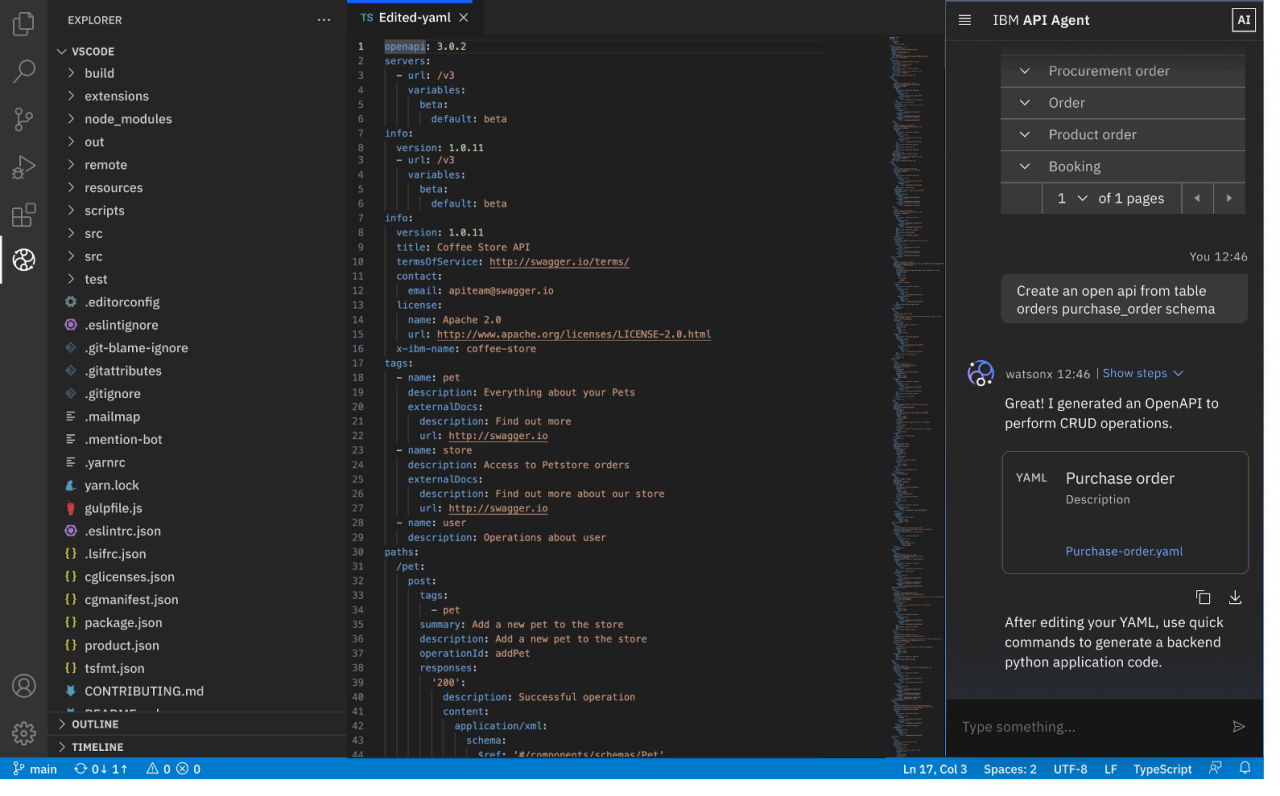Expand Show steps for watsonx reply
Screen dimensions: 1280x796
pyautogui.click(x=1143, y=373)
